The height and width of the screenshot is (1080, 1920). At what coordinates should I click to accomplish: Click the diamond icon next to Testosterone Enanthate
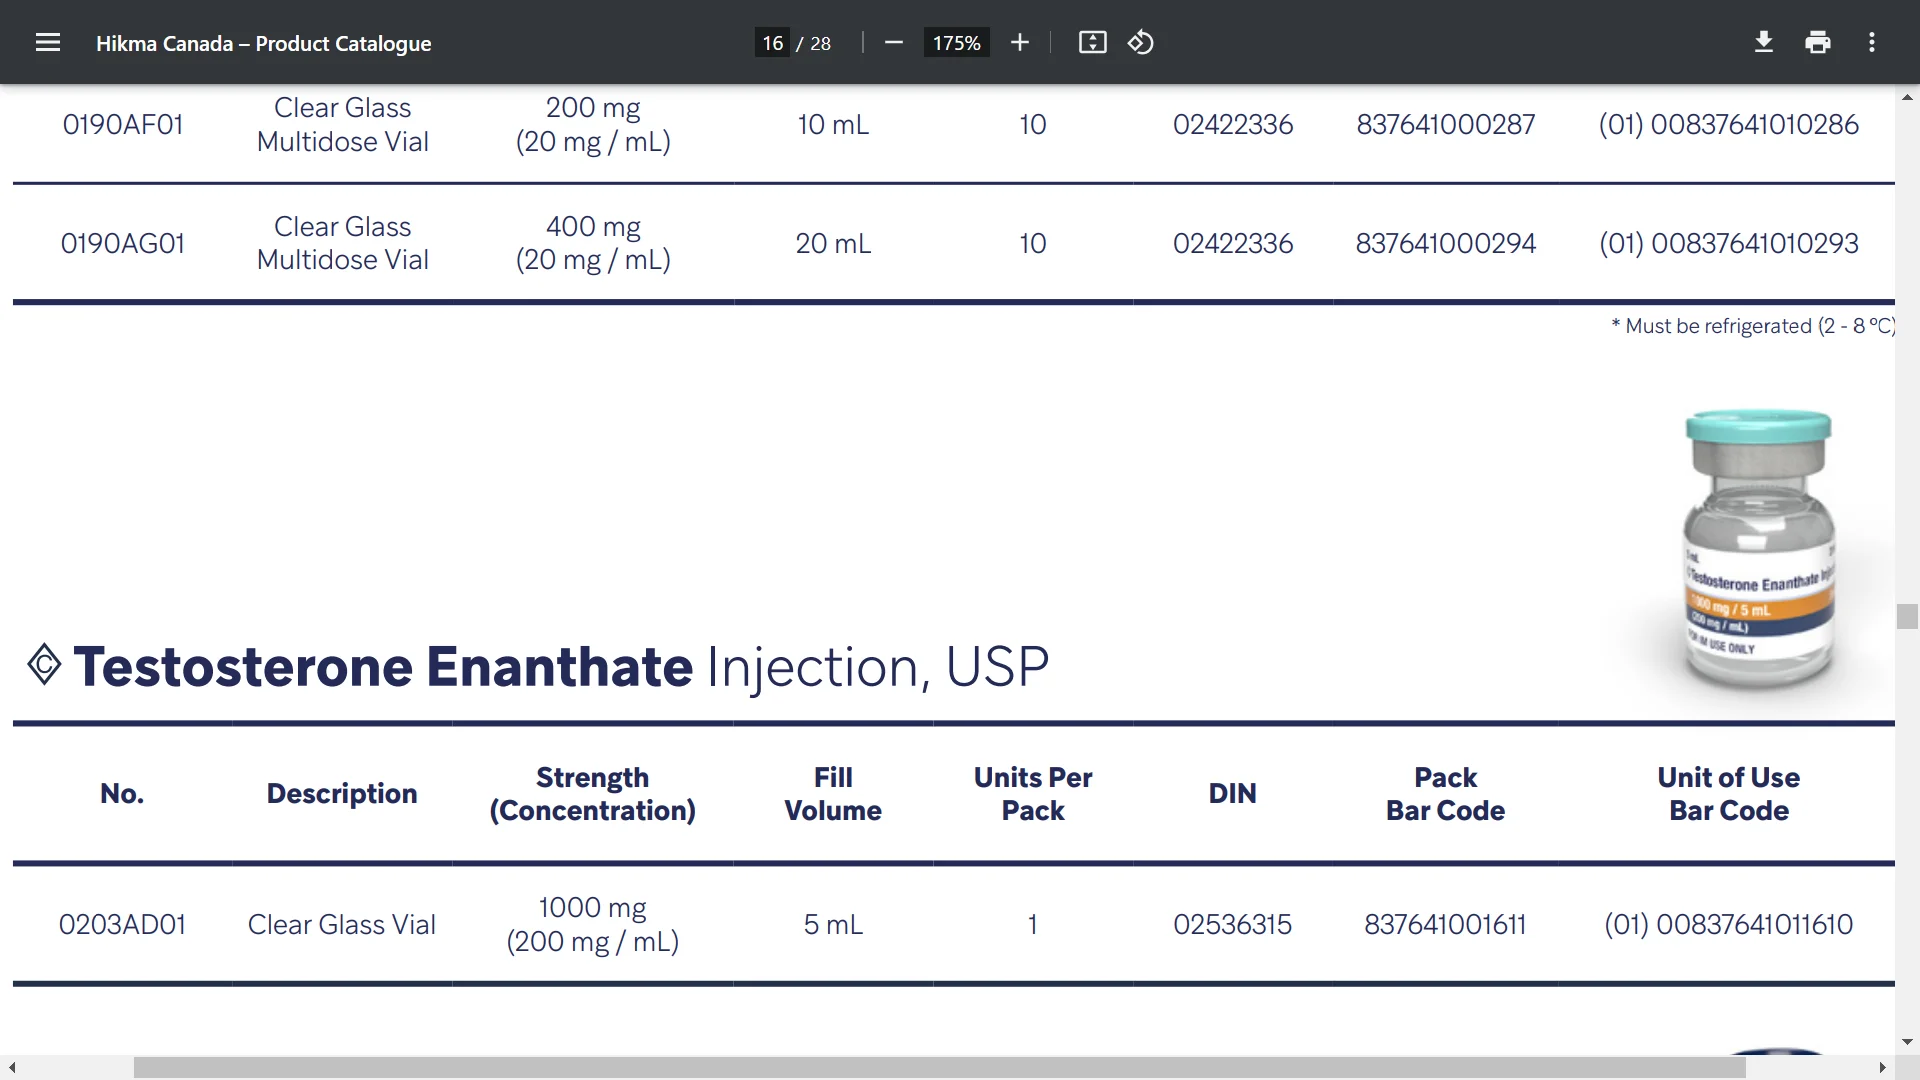click(x=42, y=665)
